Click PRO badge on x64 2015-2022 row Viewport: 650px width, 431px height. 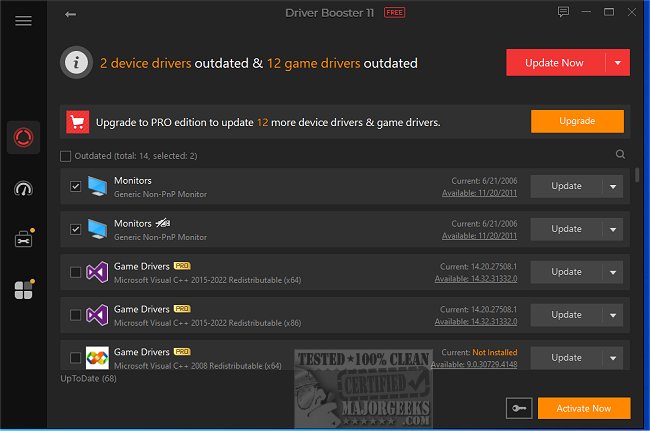point(182,266)
